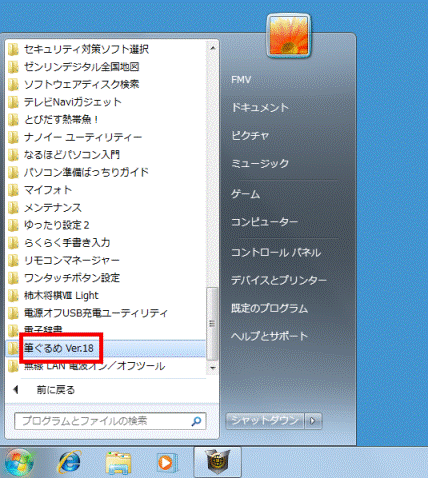Click the search programs and files box
Screen dimensions: 428x478
pos(110,421)
